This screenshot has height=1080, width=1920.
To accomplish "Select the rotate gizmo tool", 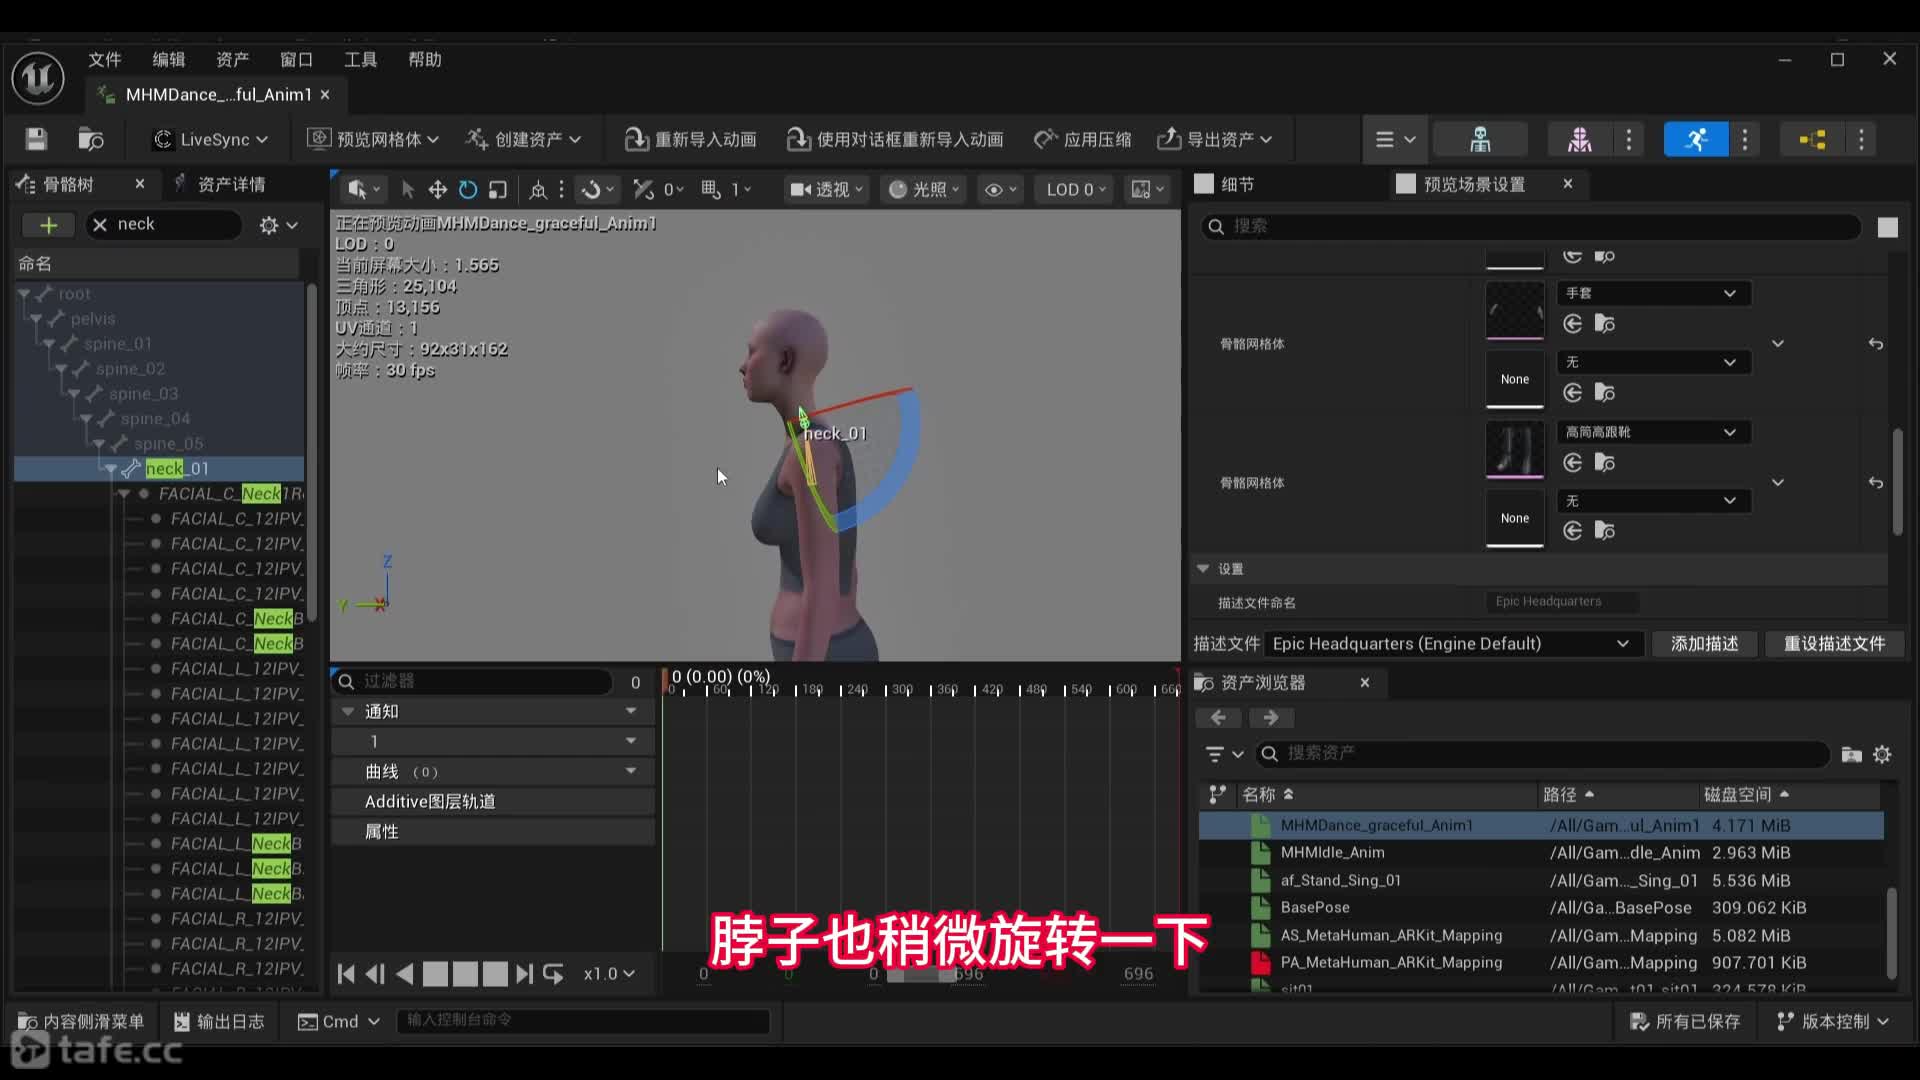I will pos(467,190).
